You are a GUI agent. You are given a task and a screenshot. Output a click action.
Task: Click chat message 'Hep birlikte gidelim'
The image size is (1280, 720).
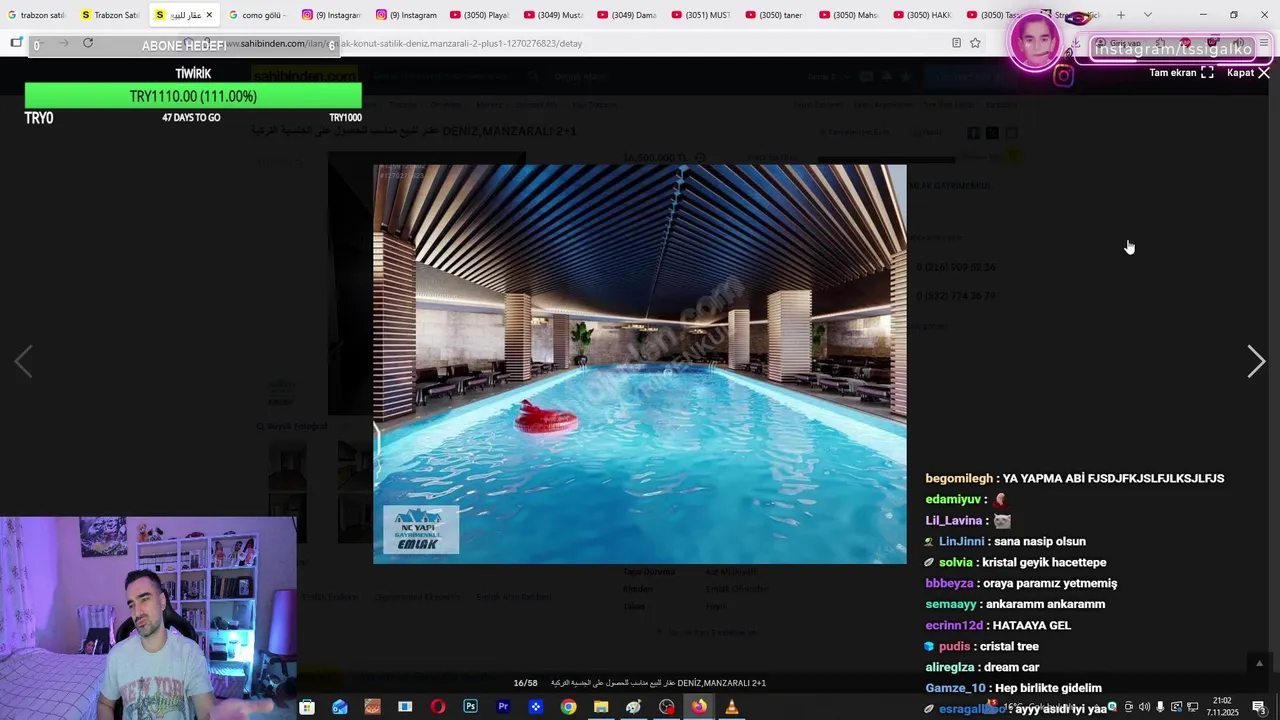[x=1048, y=688]
